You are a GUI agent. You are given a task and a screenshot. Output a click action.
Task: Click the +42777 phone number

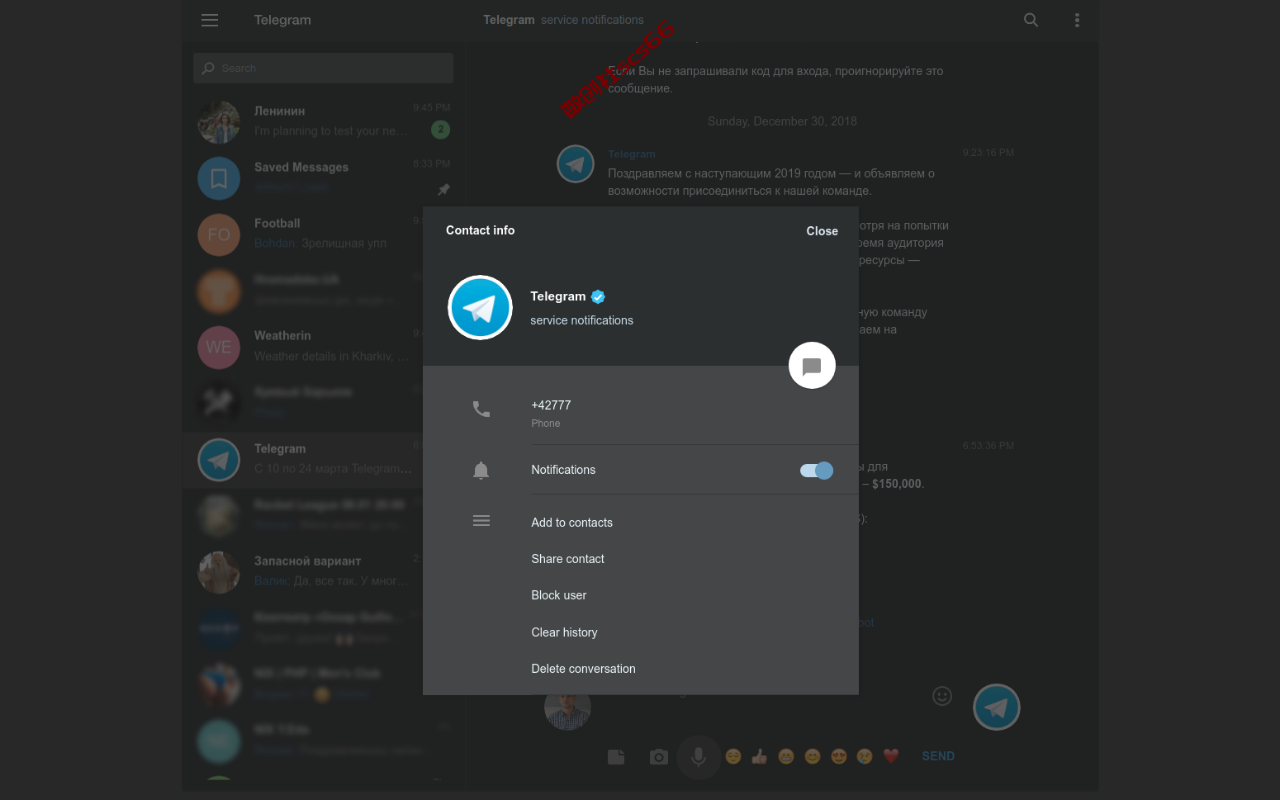tap(551, 405)
